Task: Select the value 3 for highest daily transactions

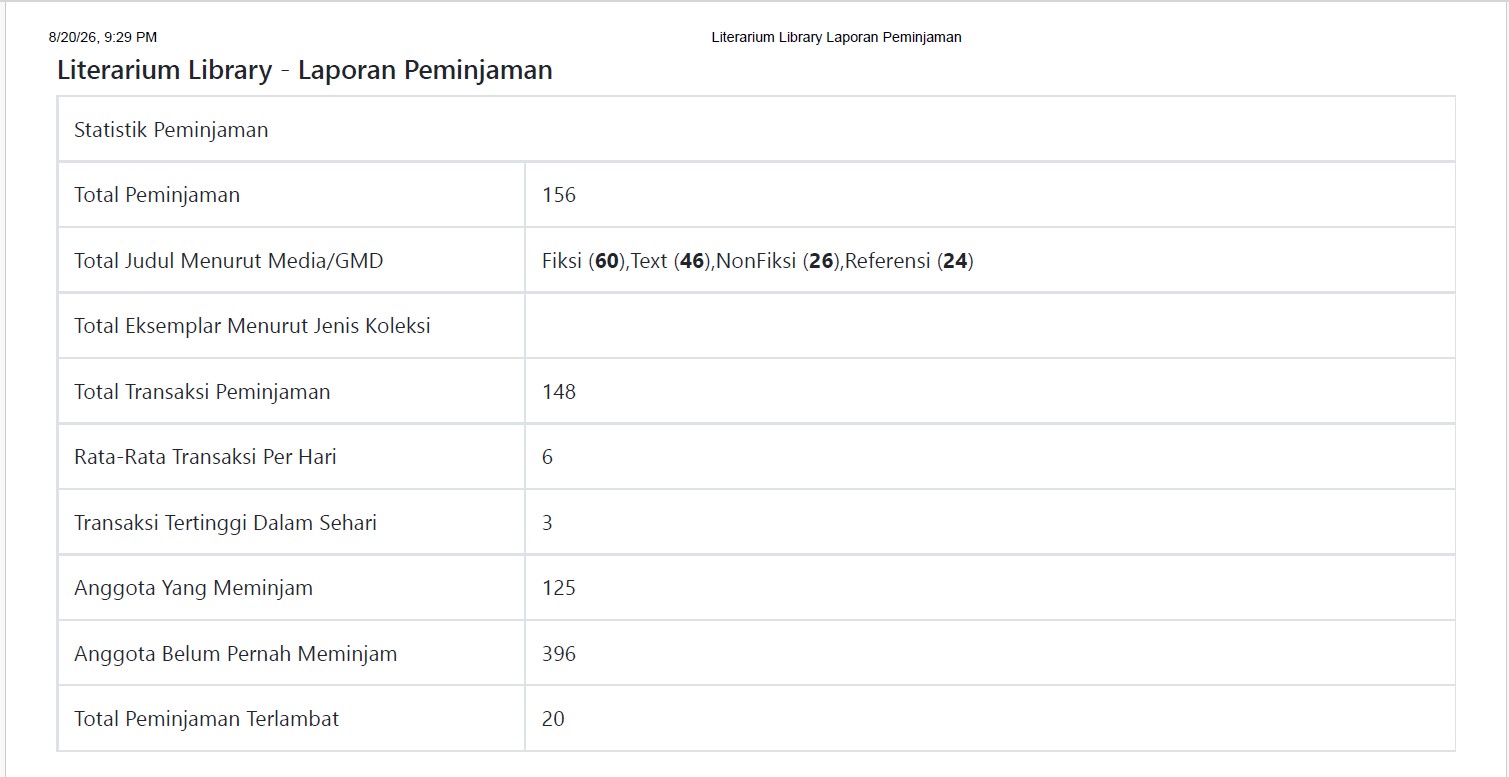Action: tap(547, 523)
